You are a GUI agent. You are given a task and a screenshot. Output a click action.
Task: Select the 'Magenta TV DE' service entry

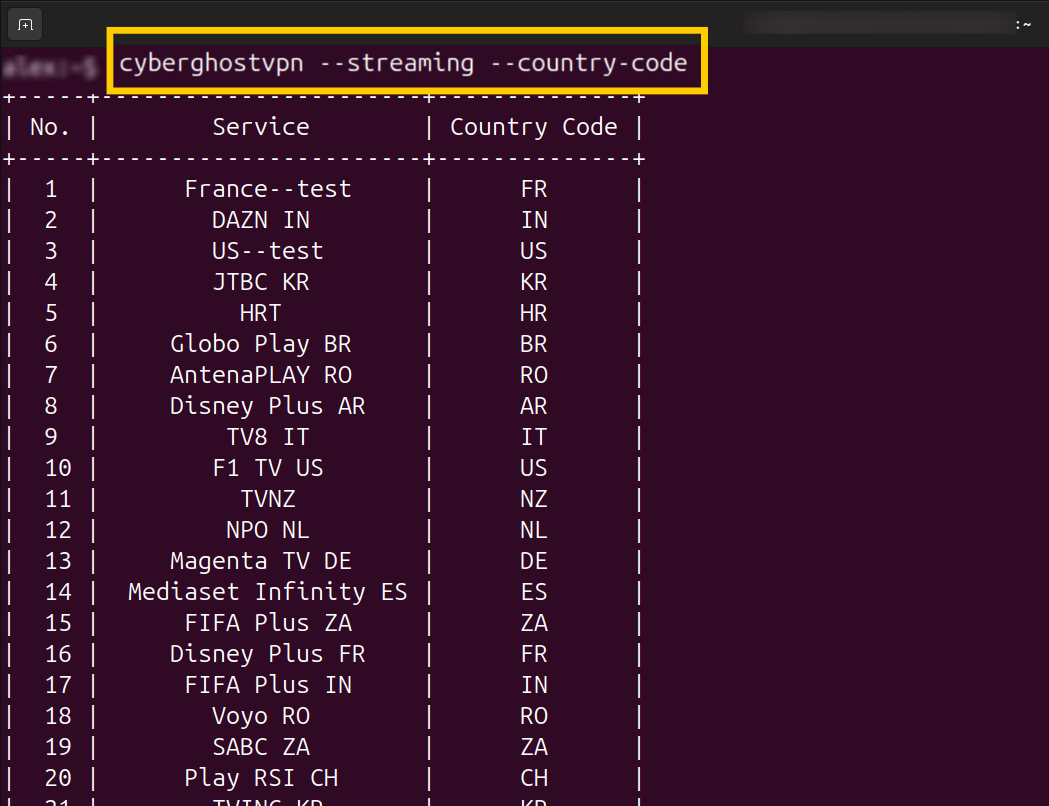(x=260, y=561)
